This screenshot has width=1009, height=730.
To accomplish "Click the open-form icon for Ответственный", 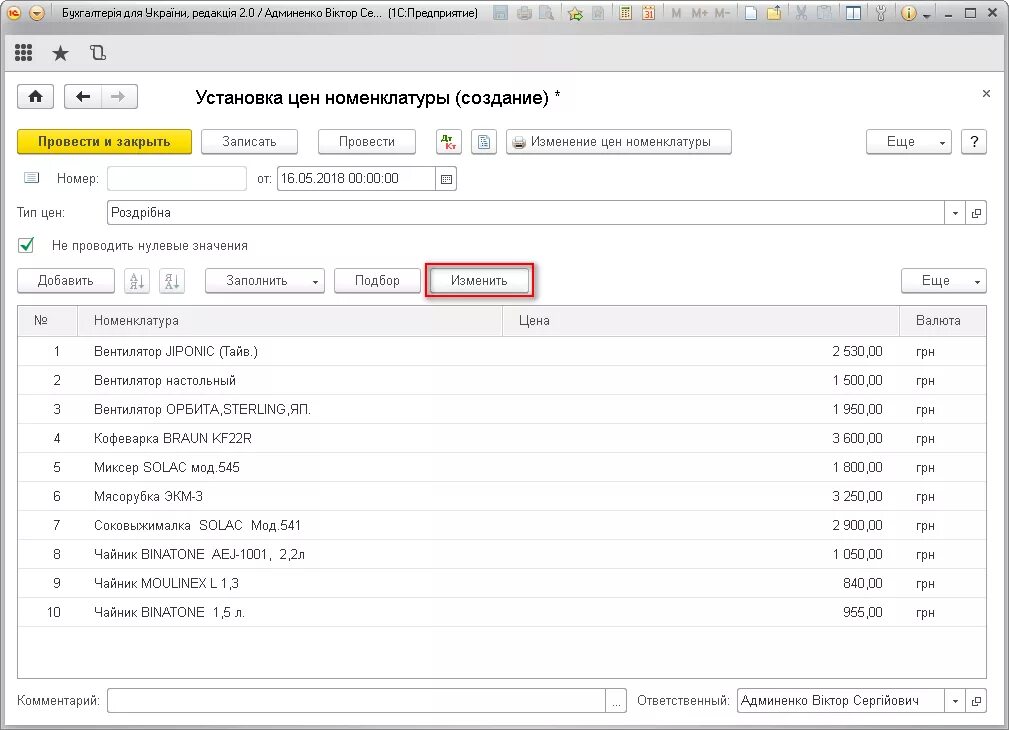I will click(976, 701).
